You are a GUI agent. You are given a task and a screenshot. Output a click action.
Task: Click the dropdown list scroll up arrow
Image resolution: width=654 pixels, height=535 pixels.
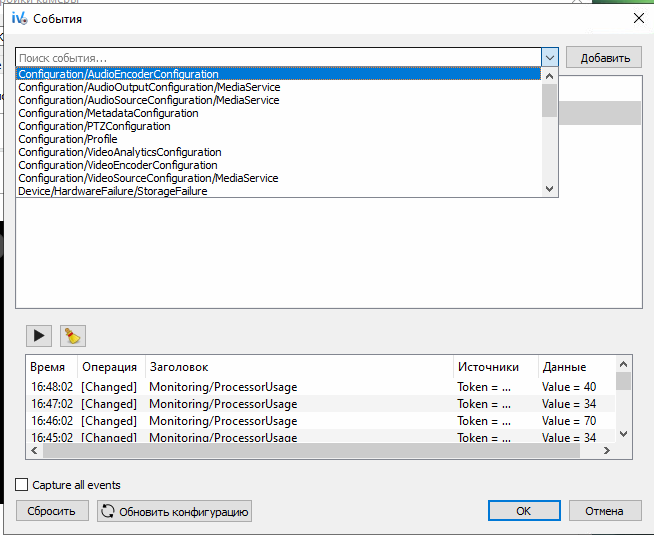(x=549, y=76)
